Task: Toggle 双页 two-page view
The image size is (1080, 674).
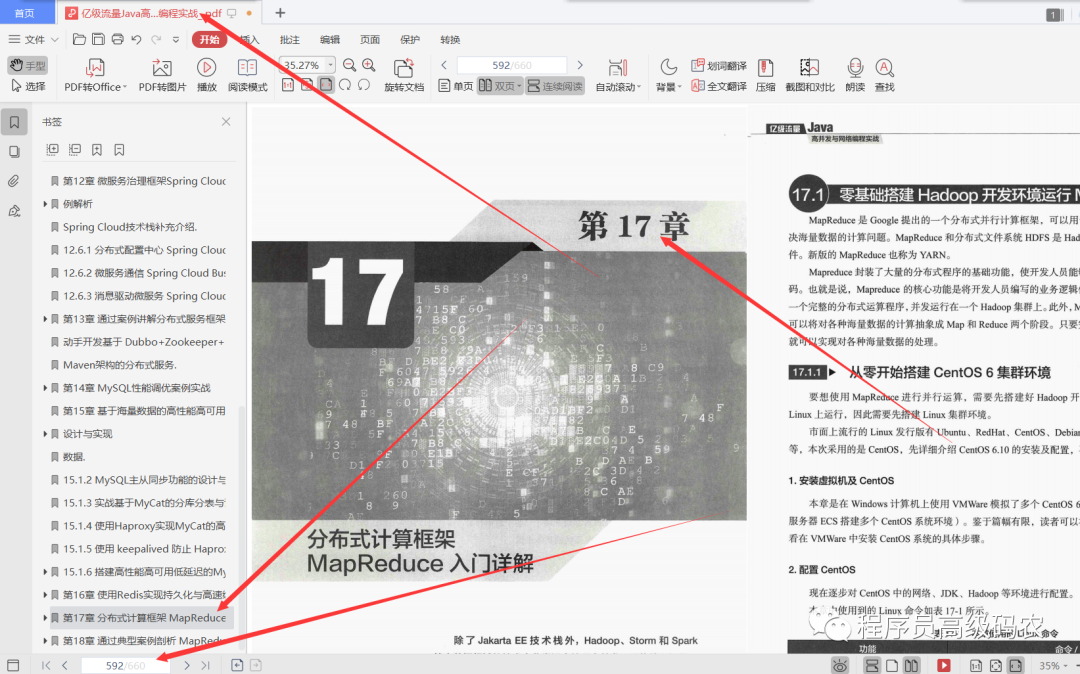Action: pos(499,86)
